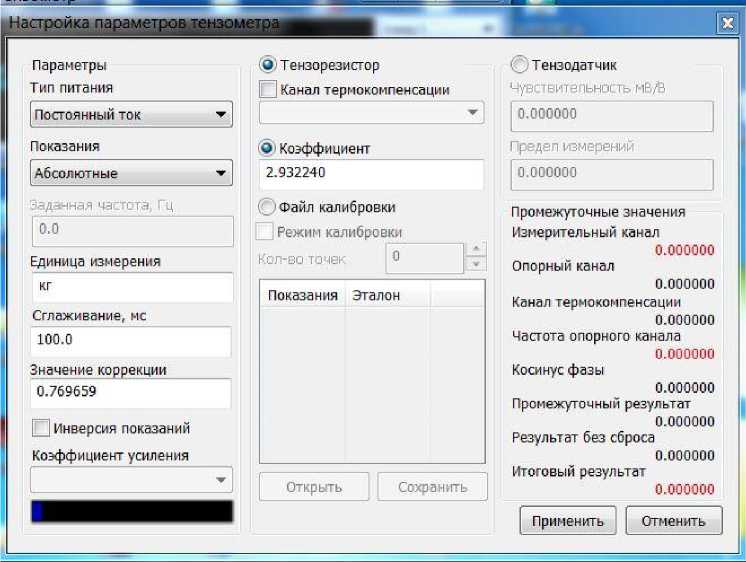Focus the Сглаживание, мс input field
This screenshot has height=562, width=746.
click(131, 341)
